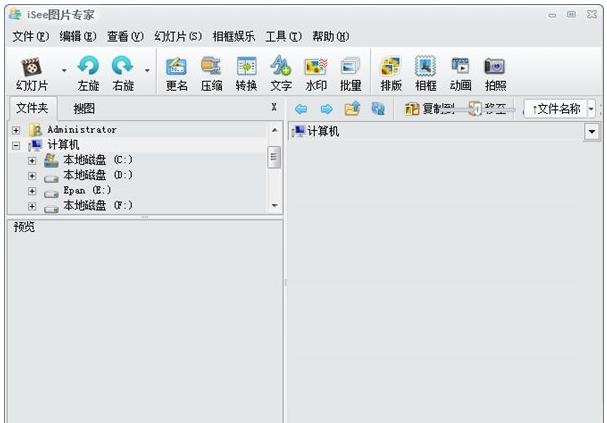The image size is (607, 423).
Task: Open the 排版 layout tool
Action: (x=391, y=74)
